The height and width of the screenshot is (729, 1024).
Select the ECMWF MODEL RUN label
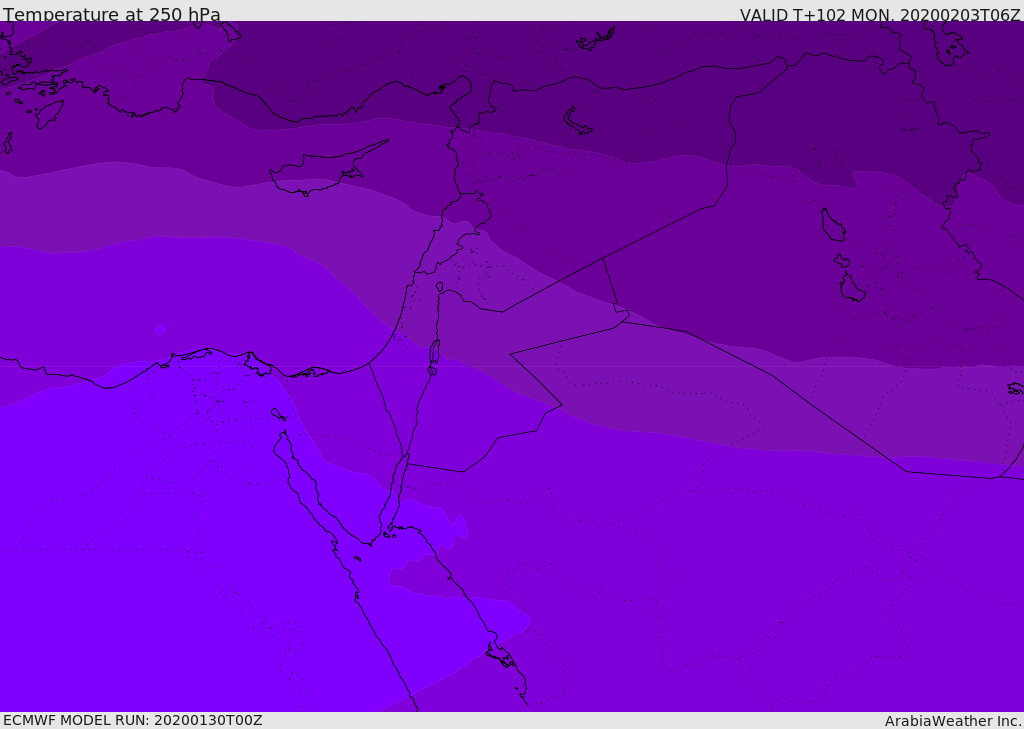132,720
